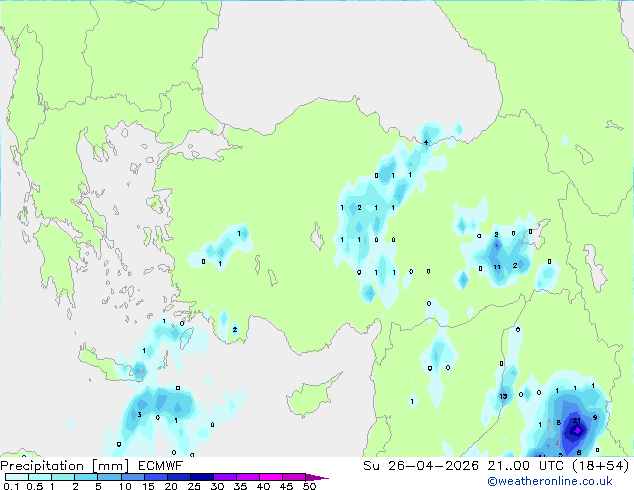Open the weatheronline.co.uk link

pyautogui.click(x=550, y=481)
